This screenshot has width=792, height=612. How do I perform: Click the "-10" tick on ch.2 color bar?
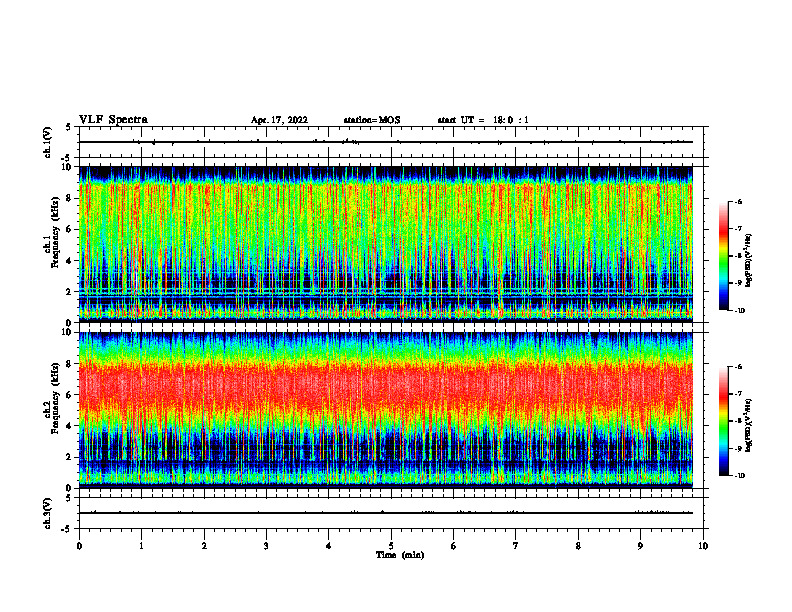coord(739,475)
